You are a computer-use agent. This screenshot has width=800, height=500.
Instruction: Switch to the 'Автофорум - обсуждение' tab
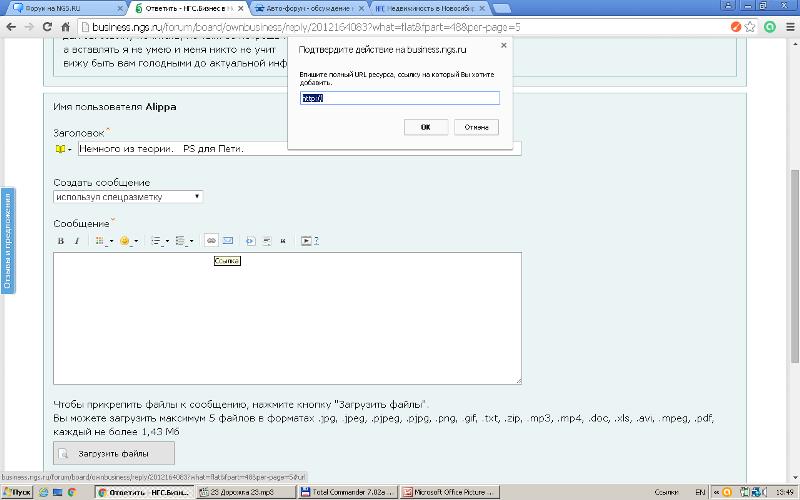pos(310,8)
